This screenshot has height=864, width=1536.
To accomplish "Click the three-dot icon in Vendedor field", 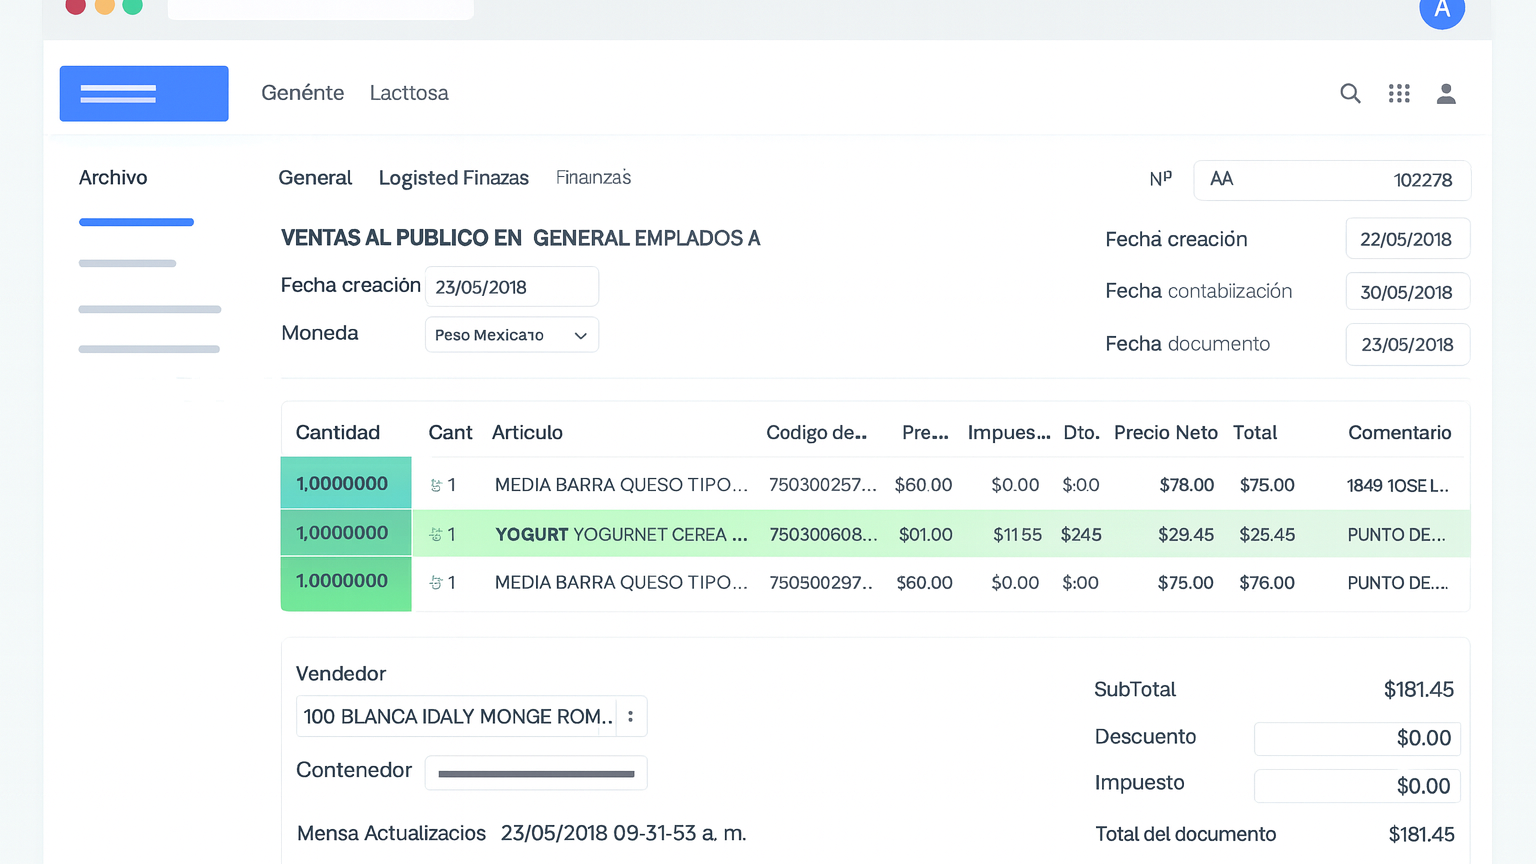I will tap(630, 717).
